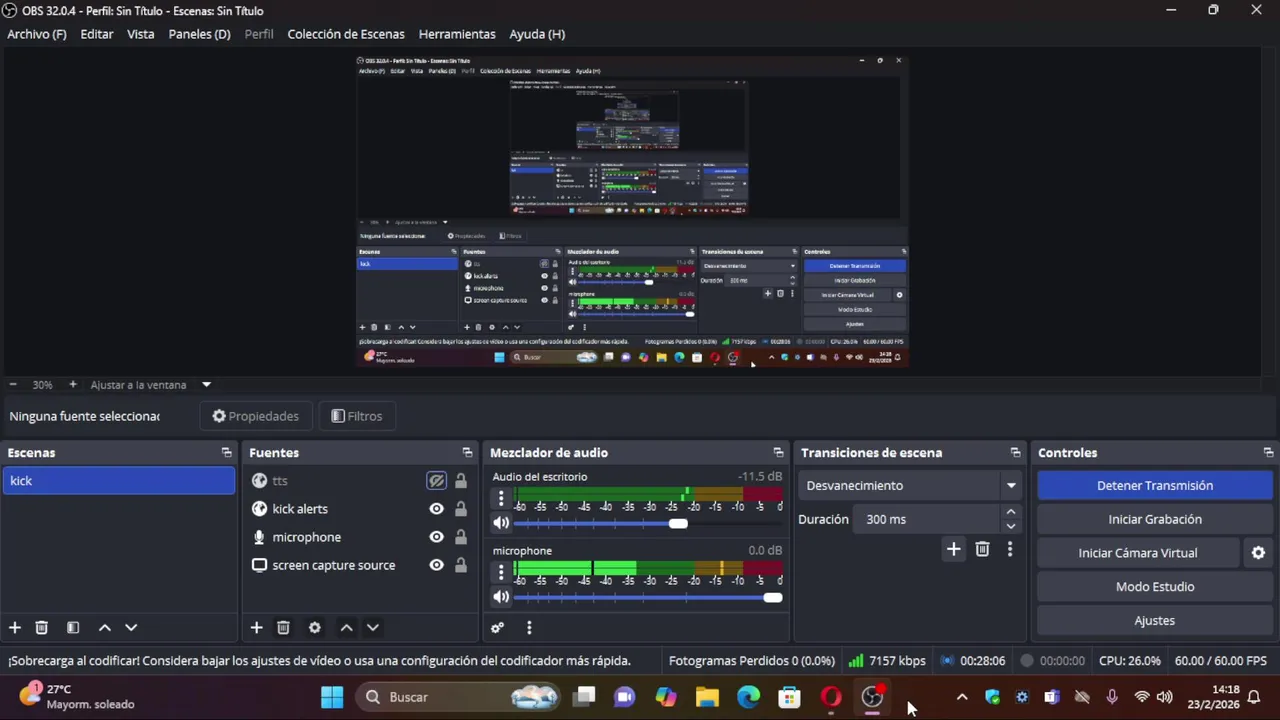Pop out Escenas dock icon
1280x720 pixels.
(226, 453)
